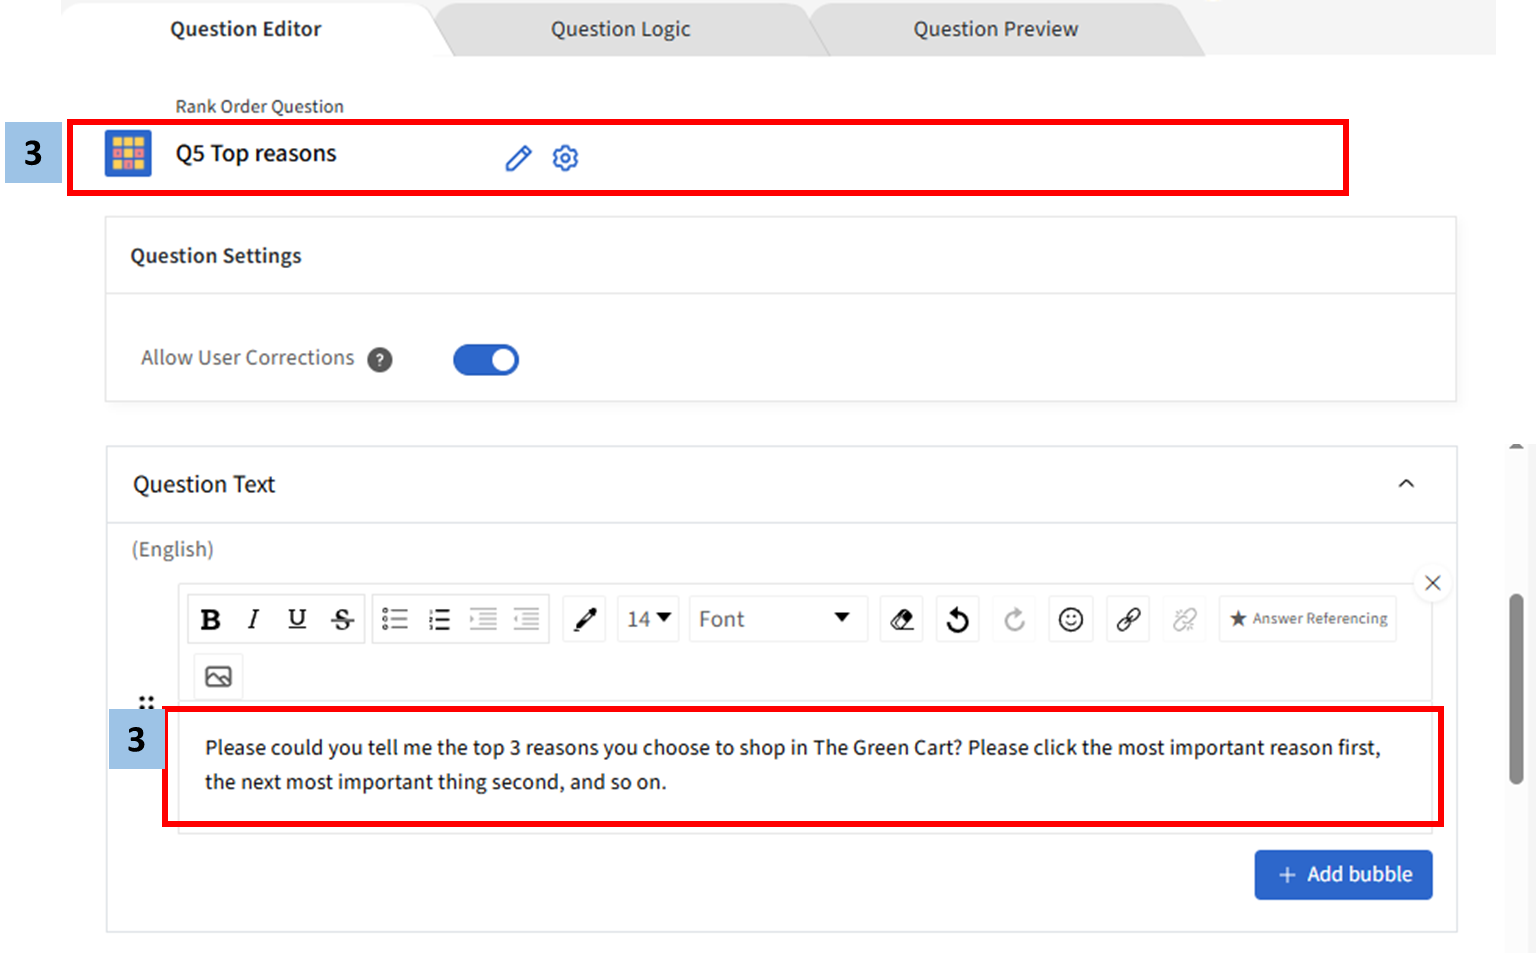
Task: Click the pencil edit icon beside Q5 title
Action: (x=518, y=158)
